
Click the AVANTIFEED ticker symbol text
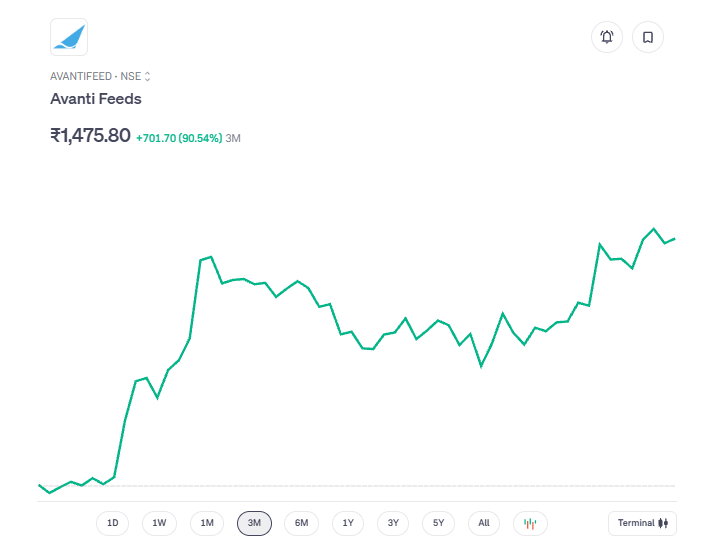tap(82, 76)
